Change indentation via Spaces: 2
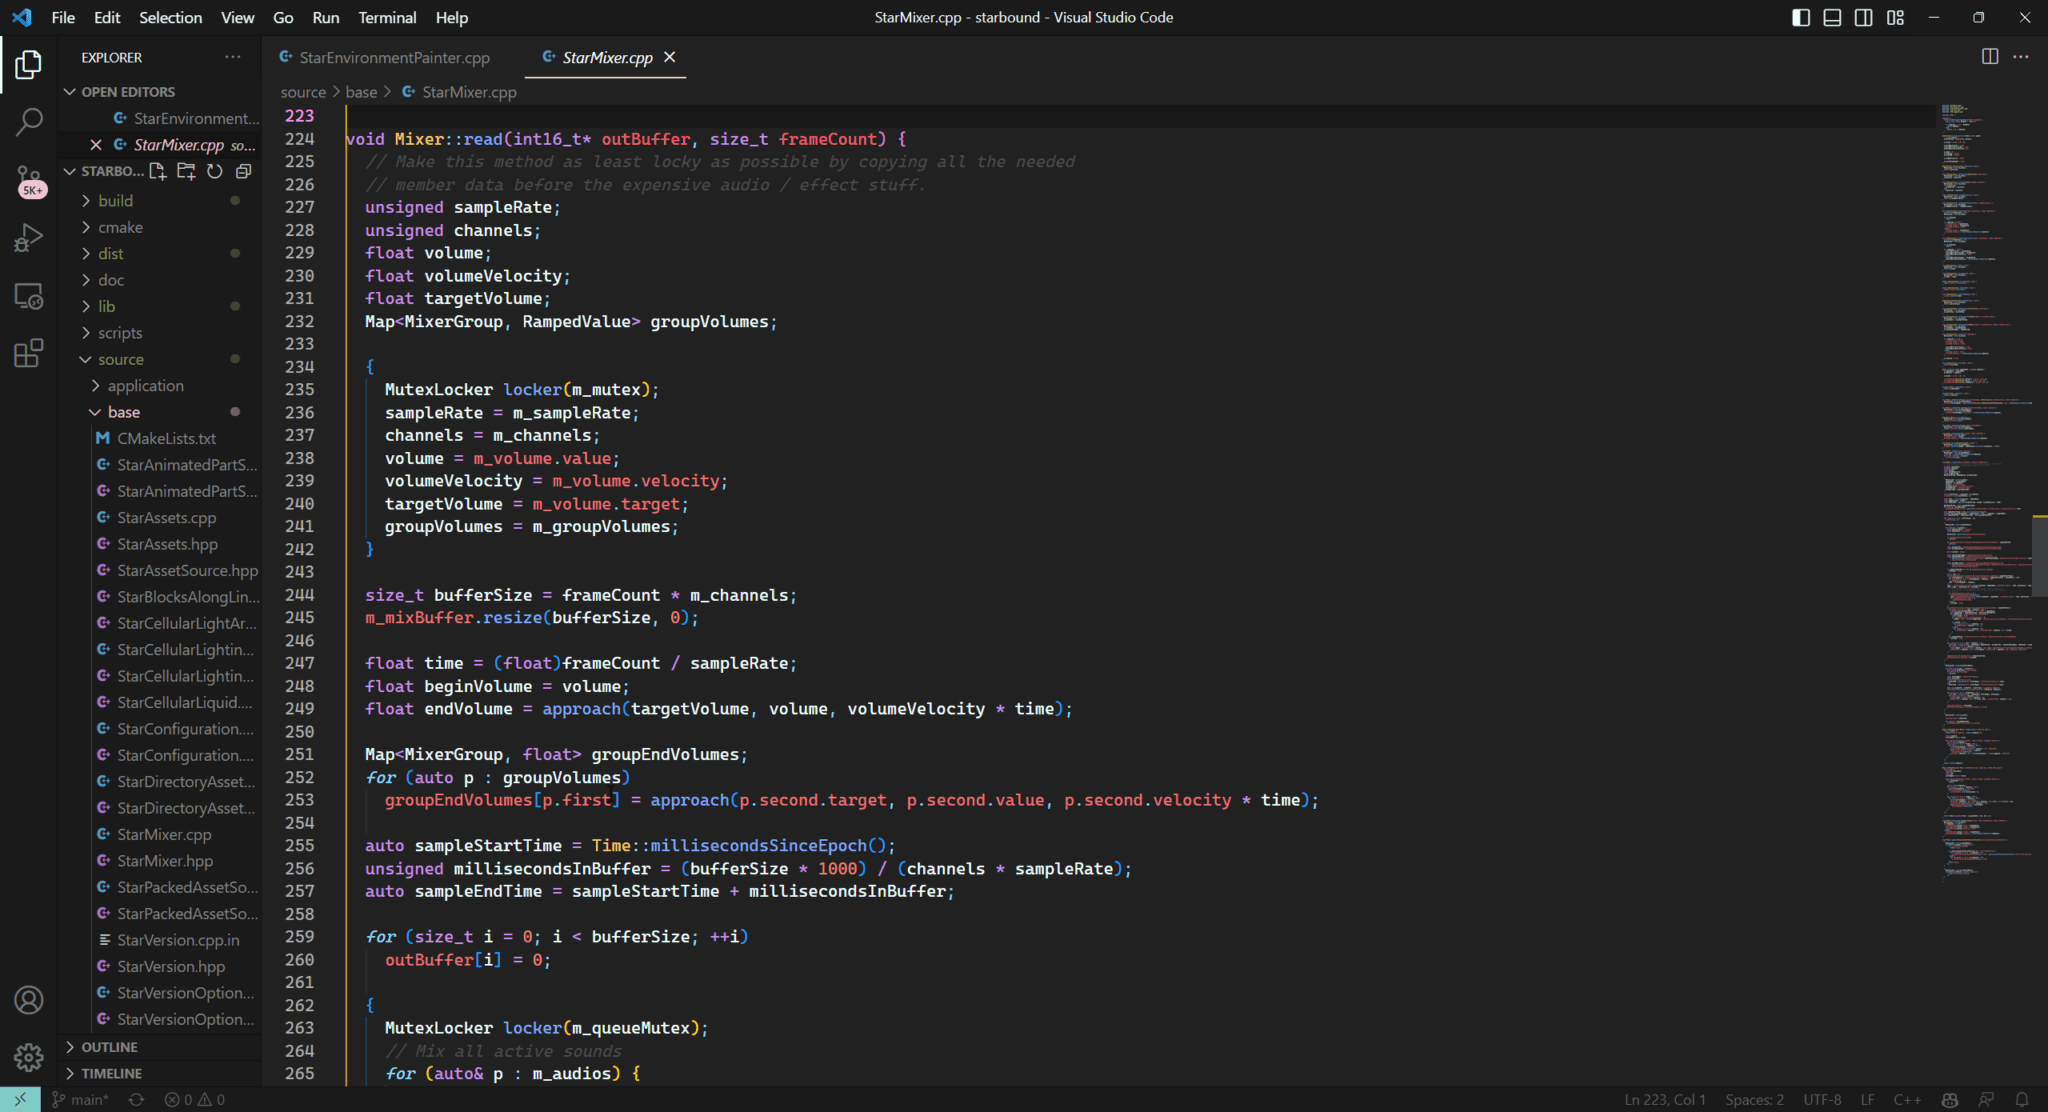Image resolution: width=2048 pixels, height=1112 pixels. [1754, 1099]
